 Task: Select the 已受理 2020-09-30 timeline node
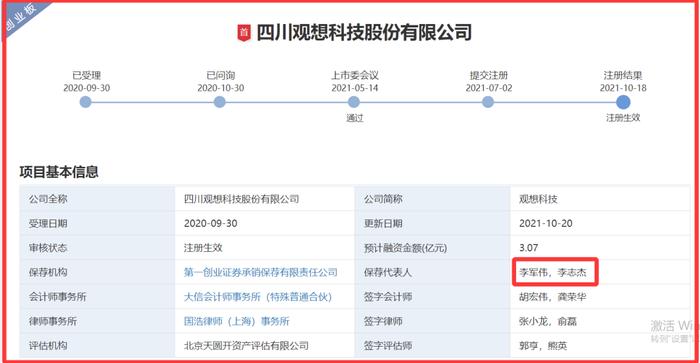point(86,102)
